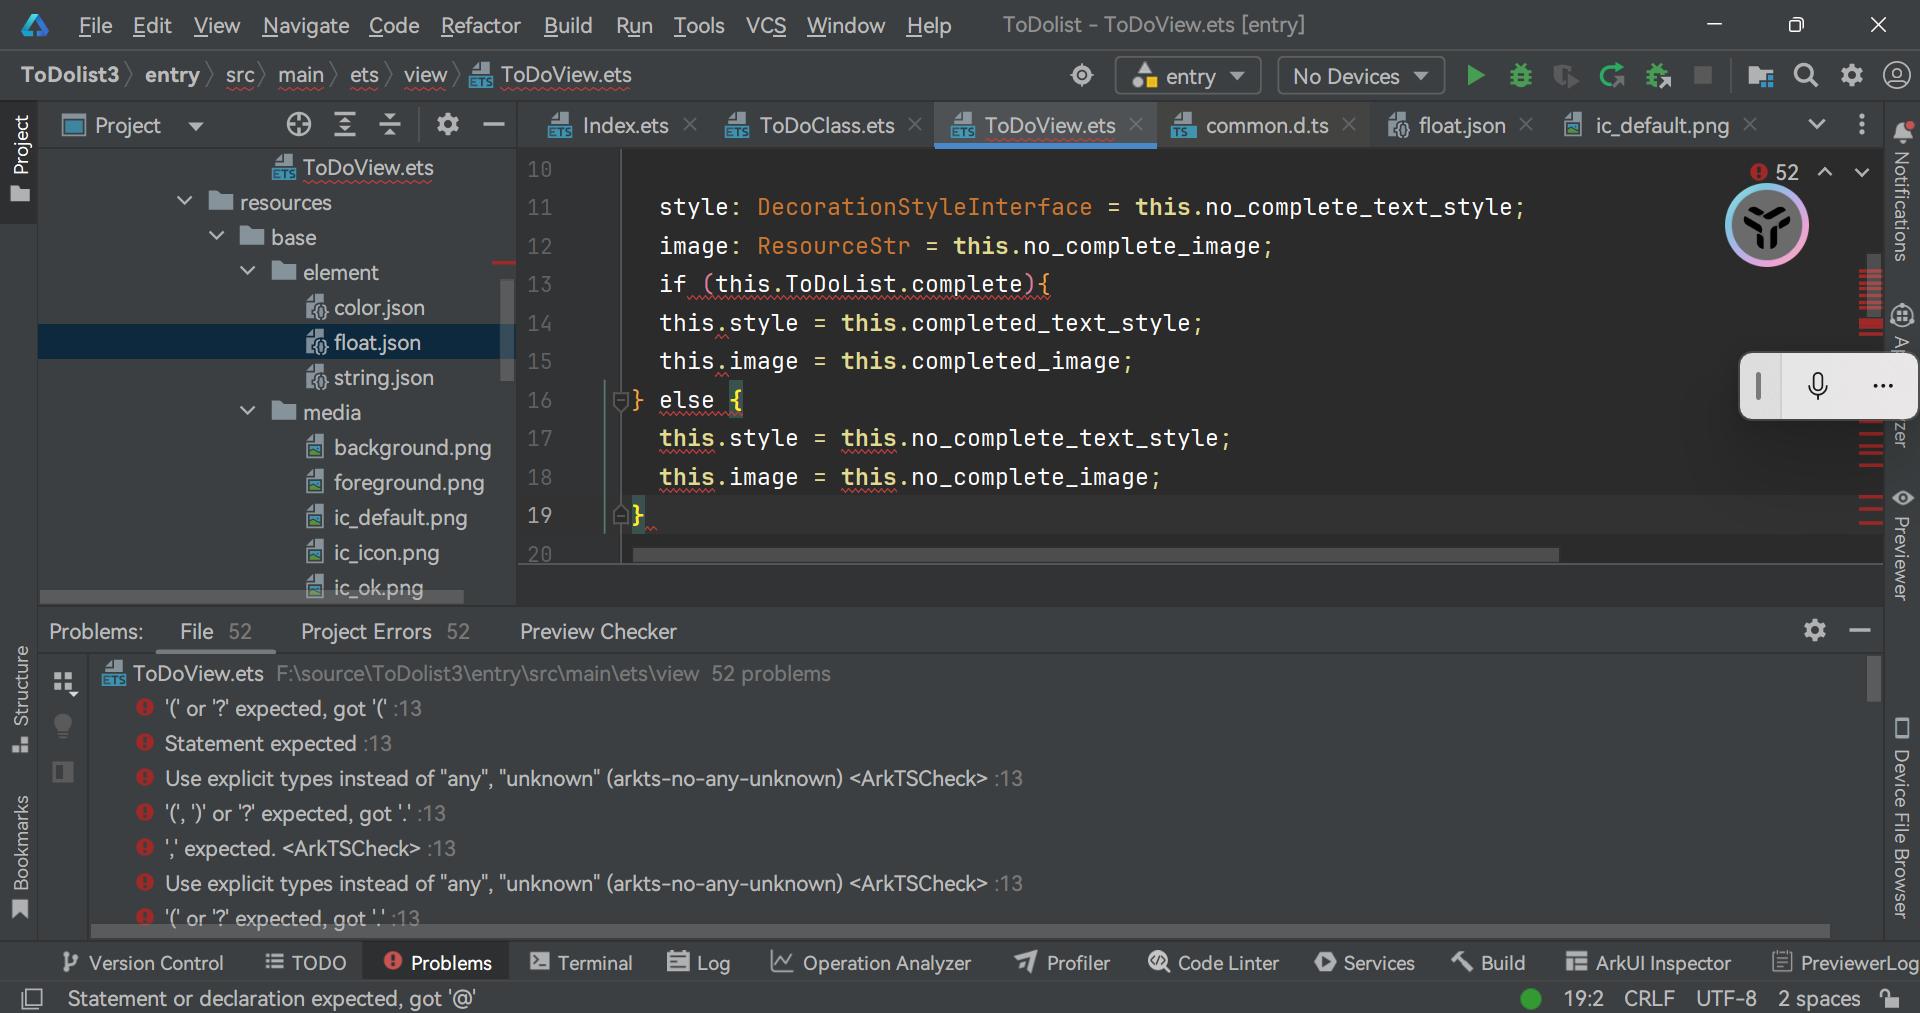The image size is (1920, 1013).
Task: Click the user account icon
Action: tap(1896, 76)
